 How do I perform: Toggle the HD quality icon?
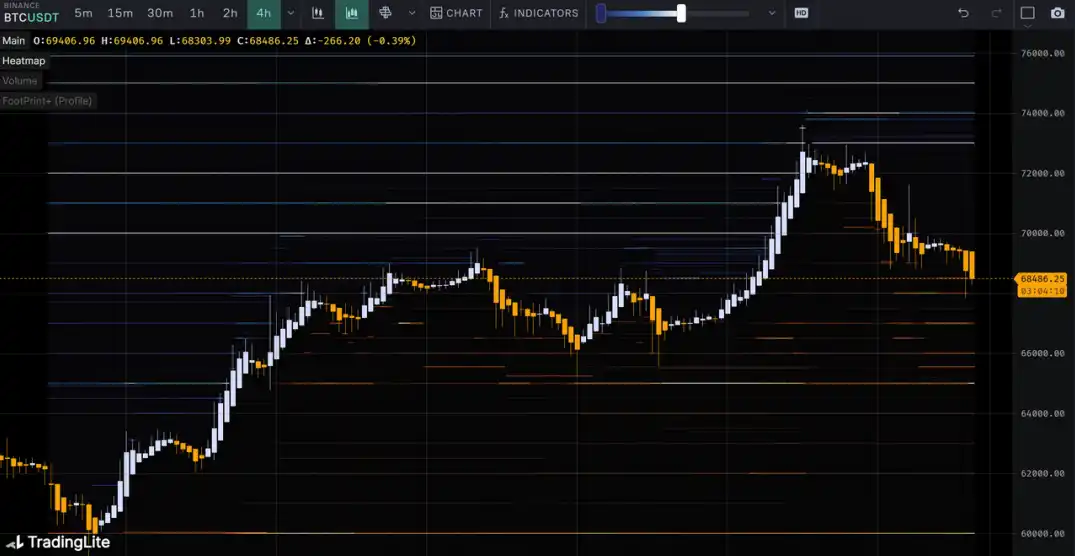(x=801, y=13)
